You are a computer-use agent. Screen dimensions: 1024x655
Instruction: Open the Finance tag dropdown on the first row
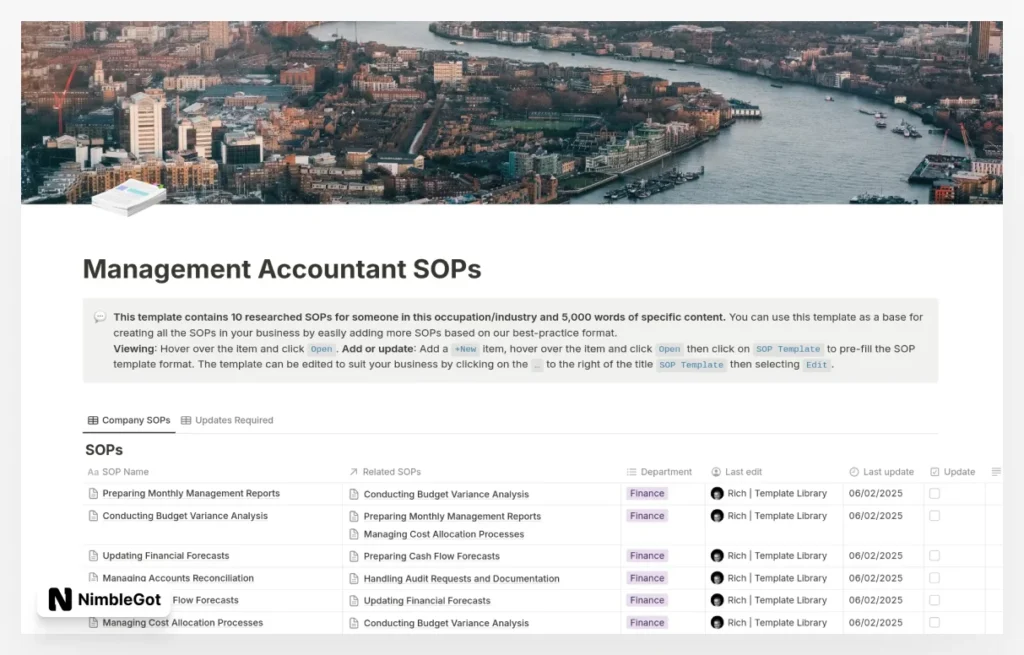click(x=646, y=493)
